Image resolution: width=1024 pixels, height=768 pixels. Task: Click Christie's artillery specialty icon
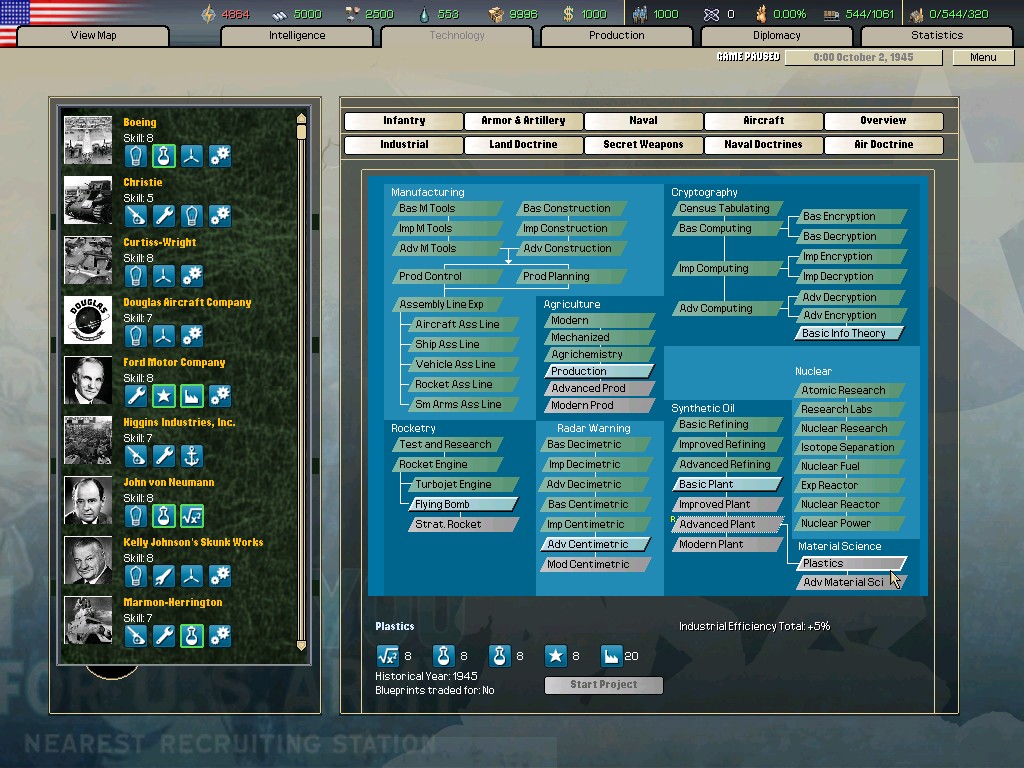point(135,216)
